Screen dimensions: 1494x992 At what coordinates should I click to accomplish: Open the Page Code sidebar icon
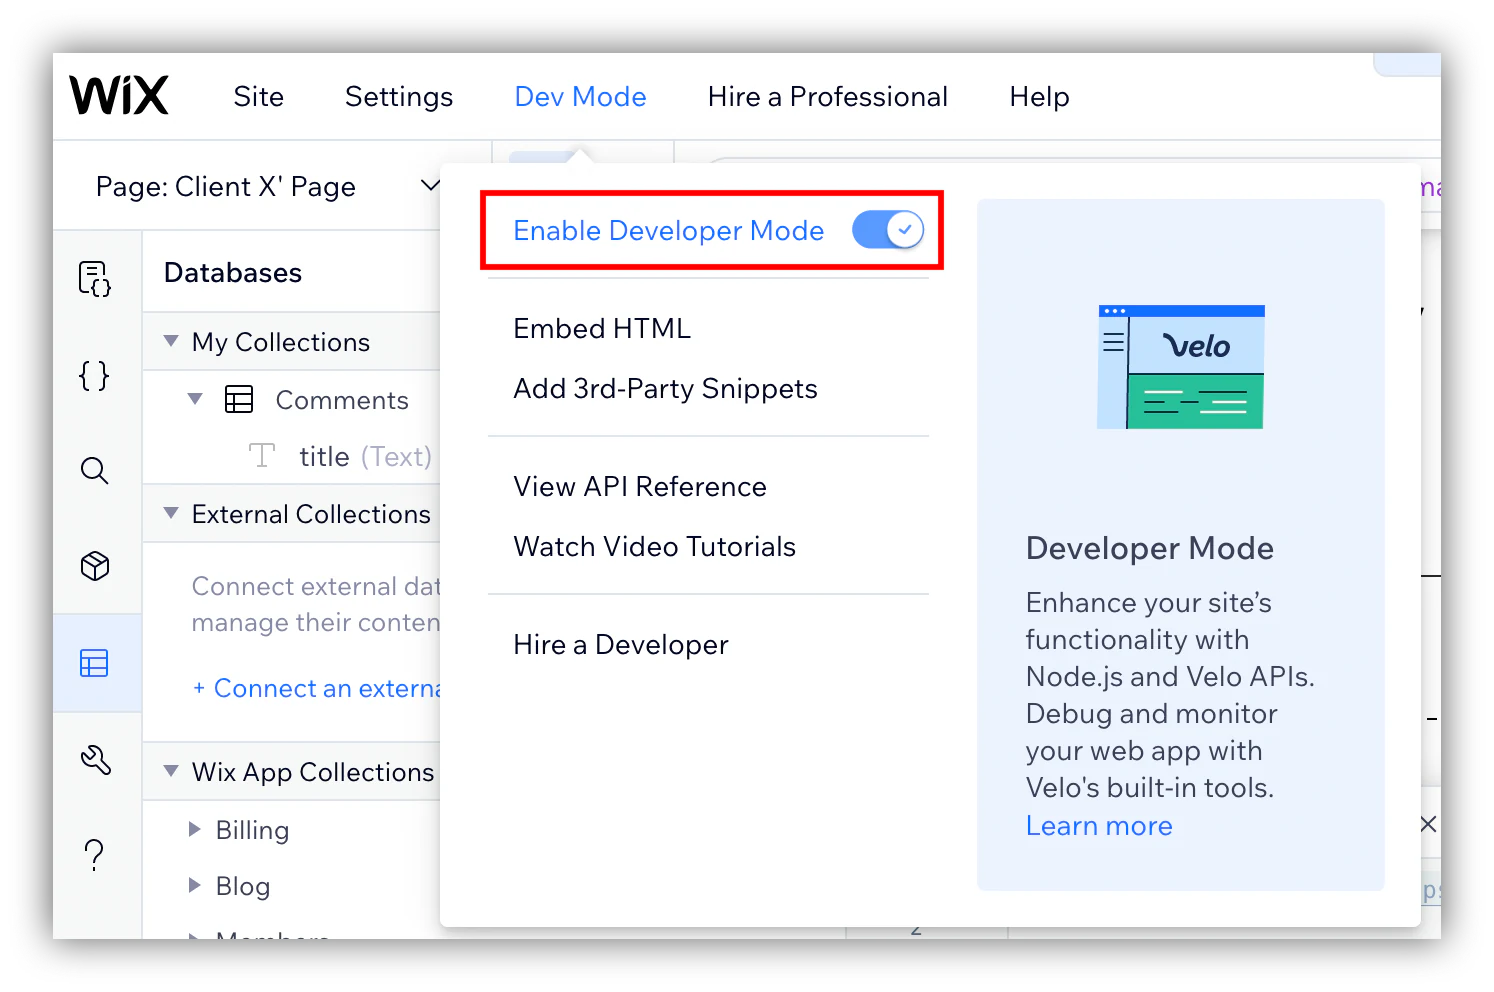click(95, 279)
